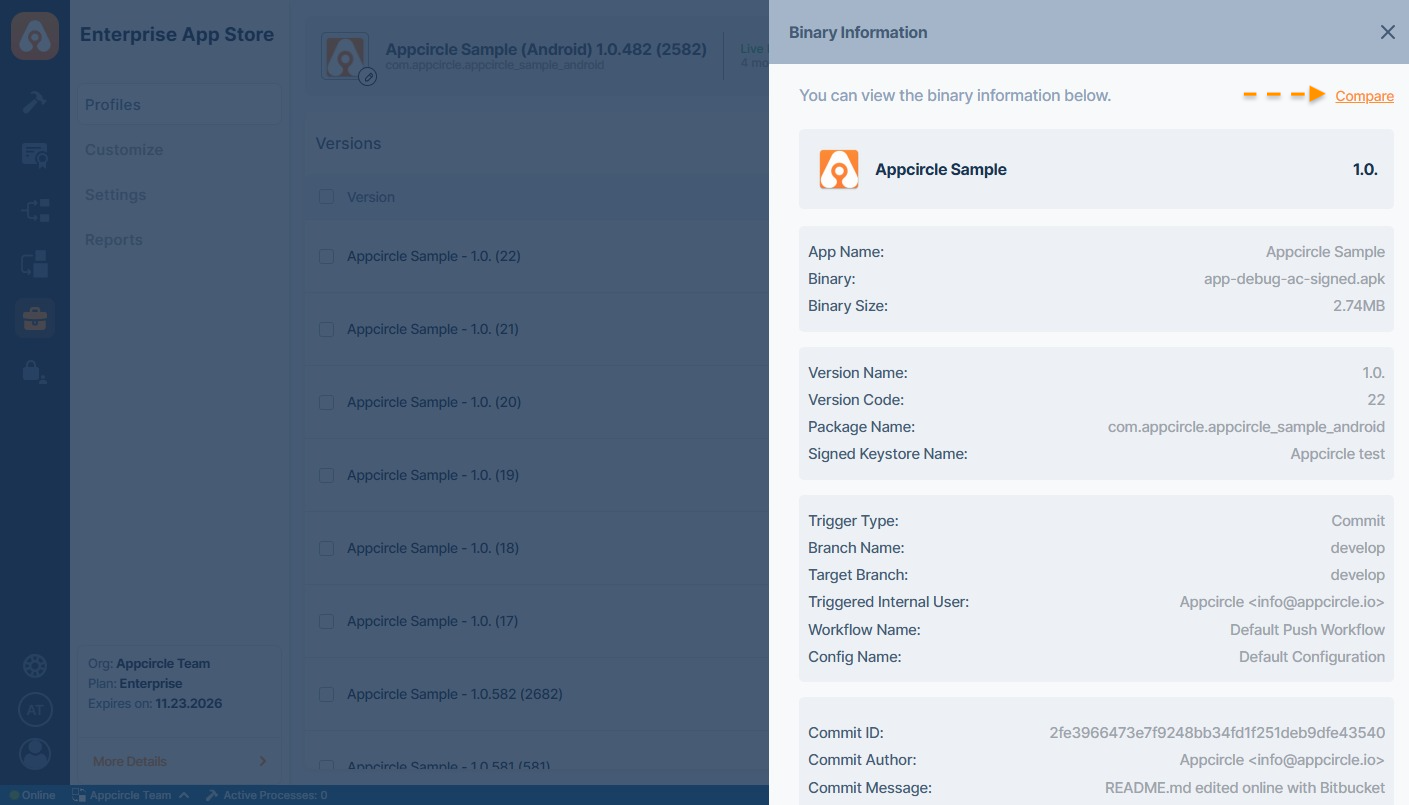Open the user account avatar icon
The width and height of the screenshot is (1409, 805).
pyautogui.click(x=35, y=754)
